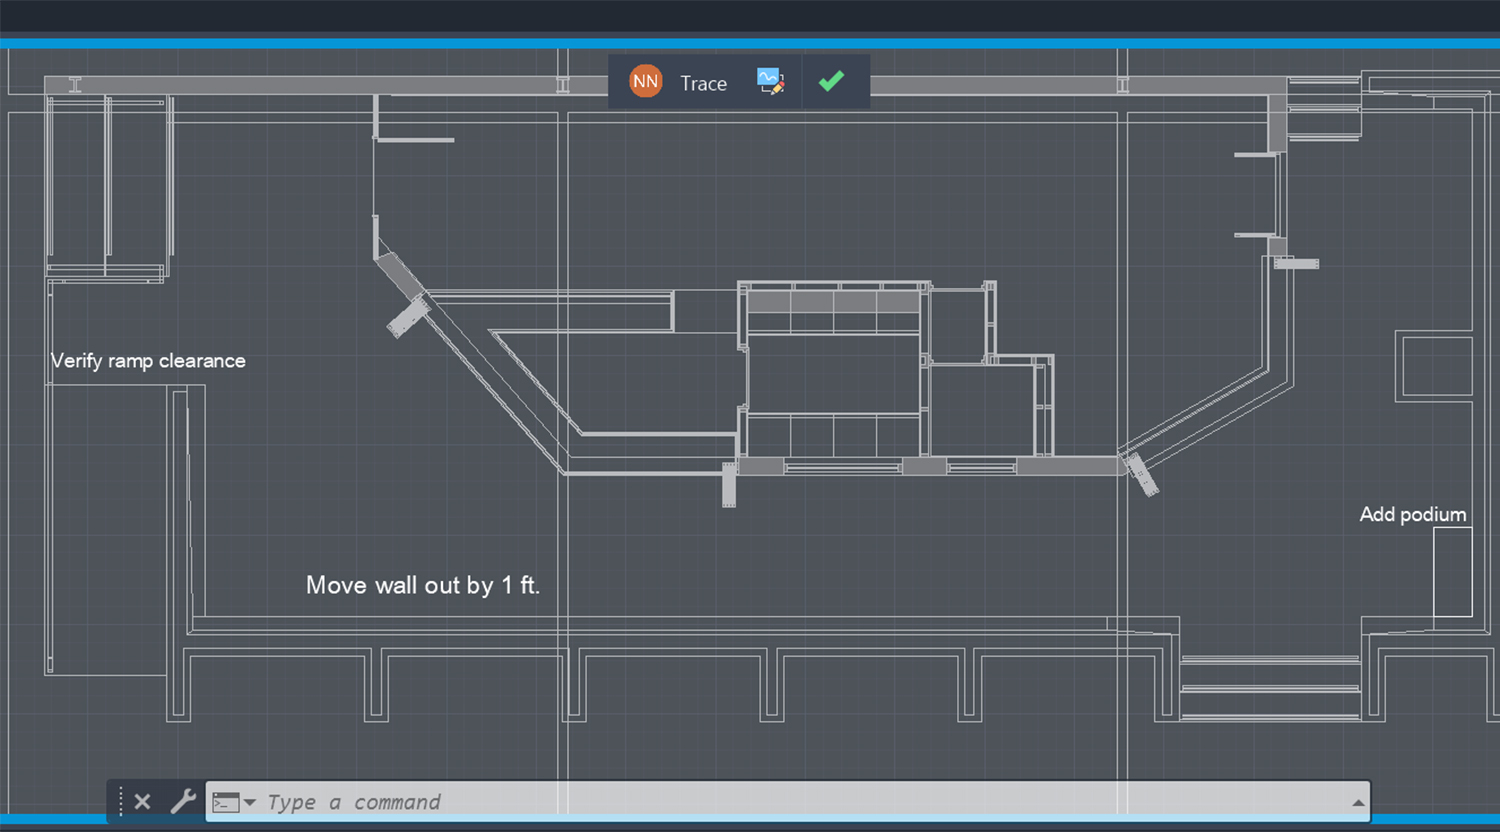
Task: Click the up arrow to expand command history
Action: tap(1358, 801)
